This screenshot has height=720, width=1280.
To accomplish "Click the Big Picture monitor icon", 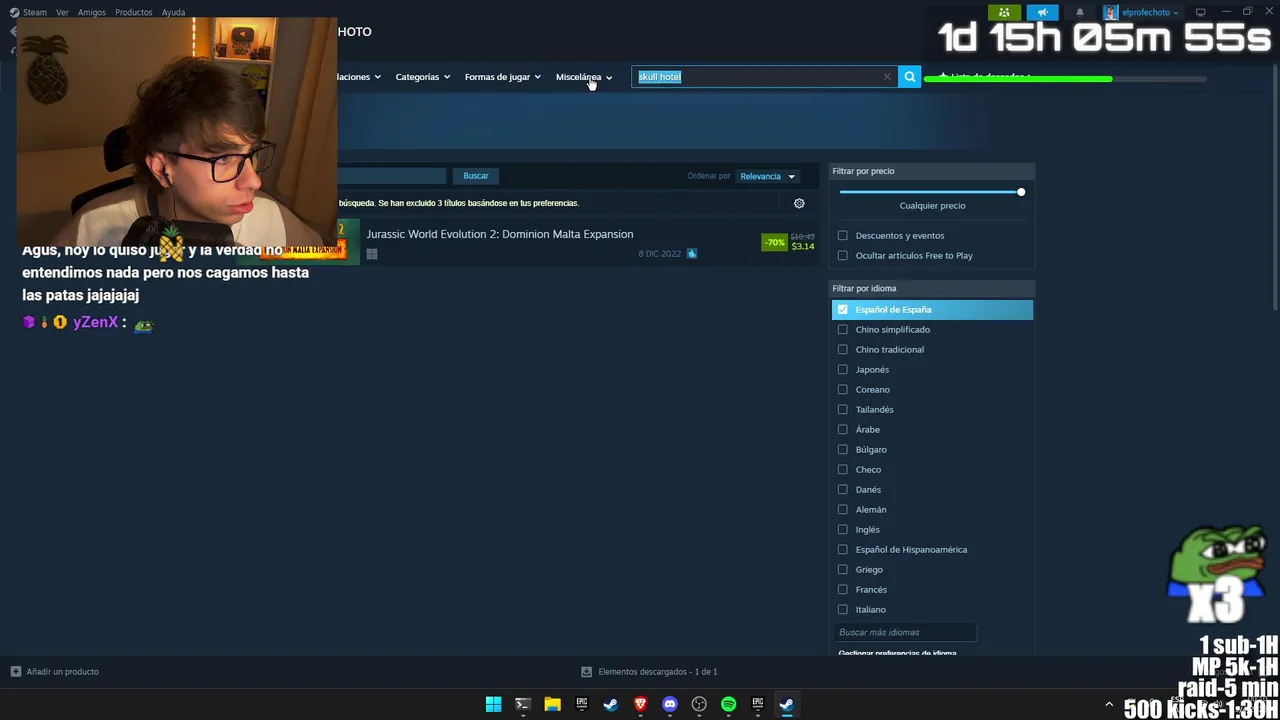I will coord(1201,12).
